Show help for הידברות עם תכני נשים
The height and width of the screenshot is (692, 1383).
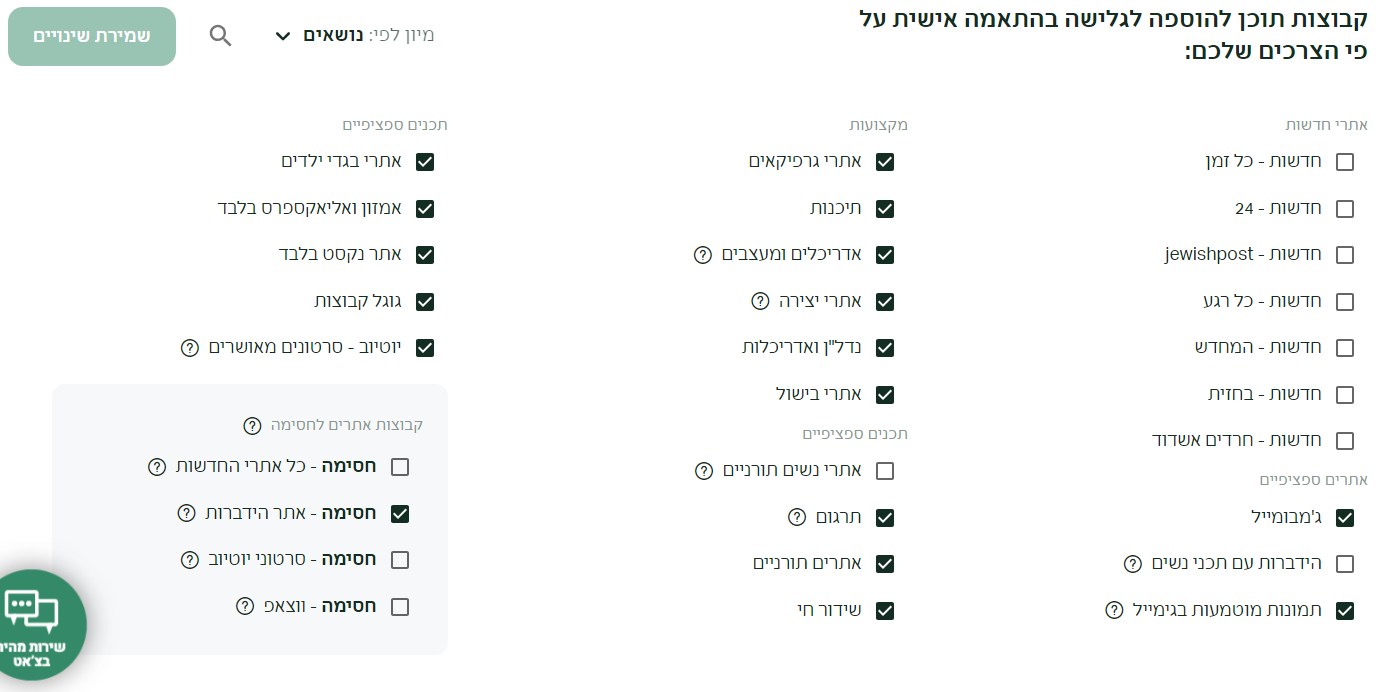pyautogui.click(x=1133, y=564)
